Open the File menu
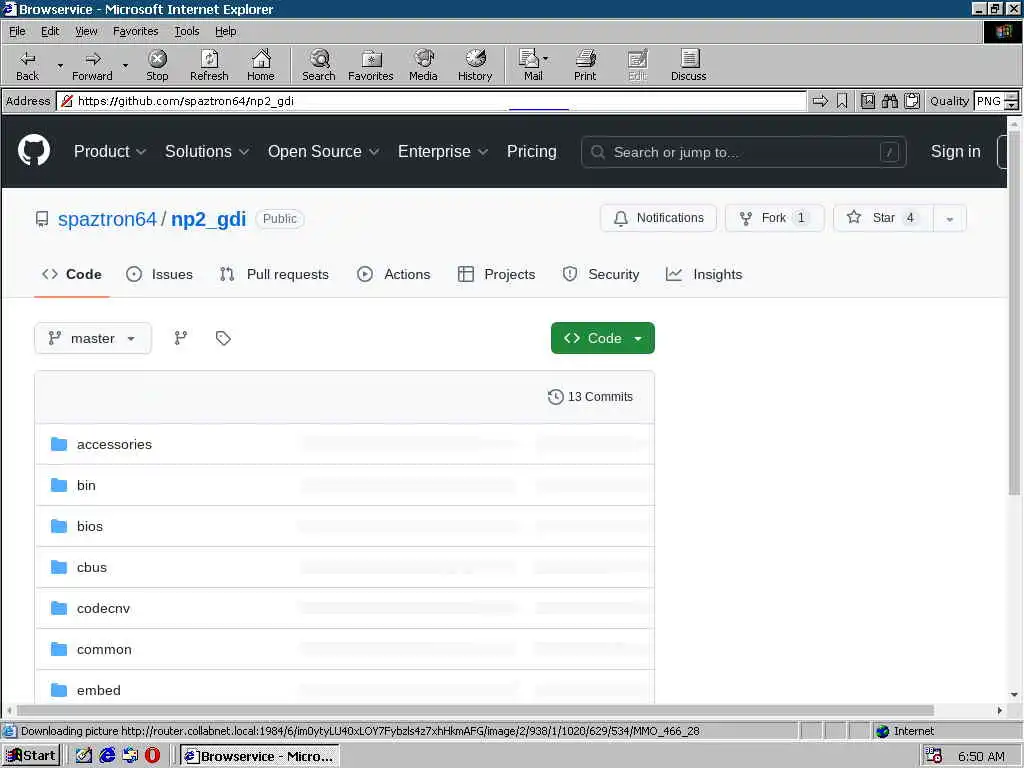 [x=17, y=31]
